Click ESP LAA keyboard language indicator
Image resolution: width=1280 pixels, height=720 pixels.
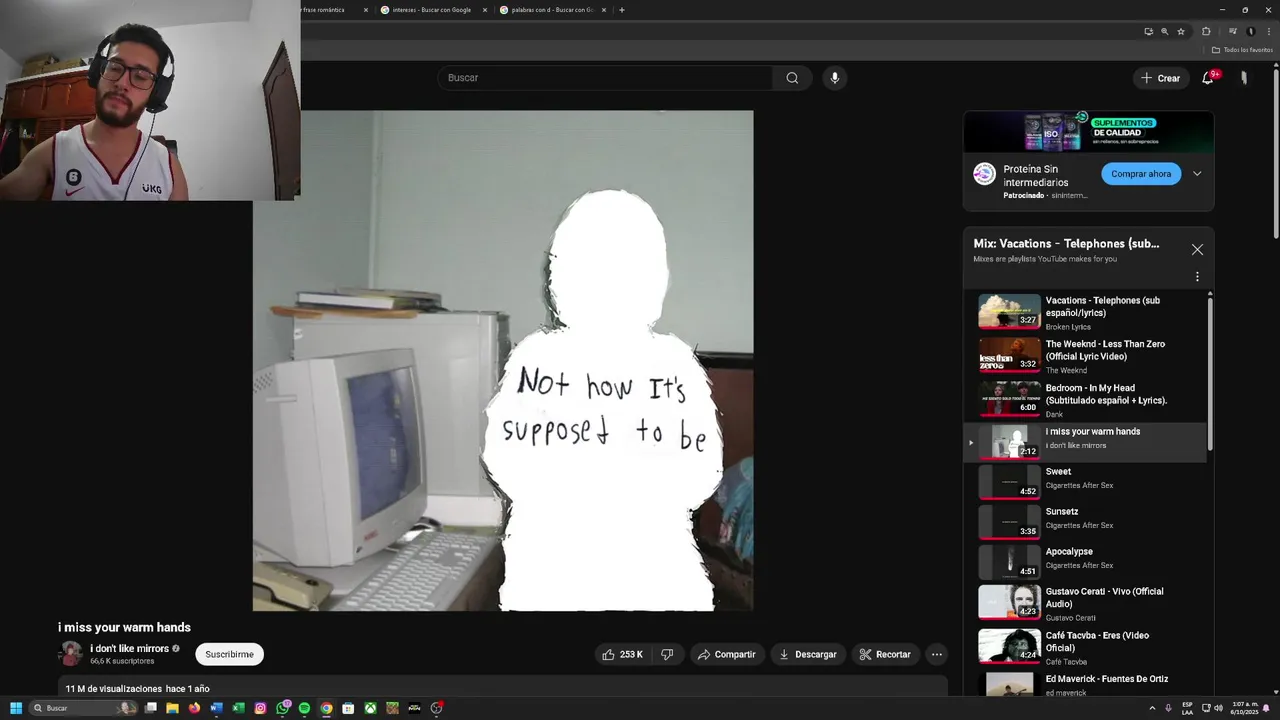[x=1187, y=708]
